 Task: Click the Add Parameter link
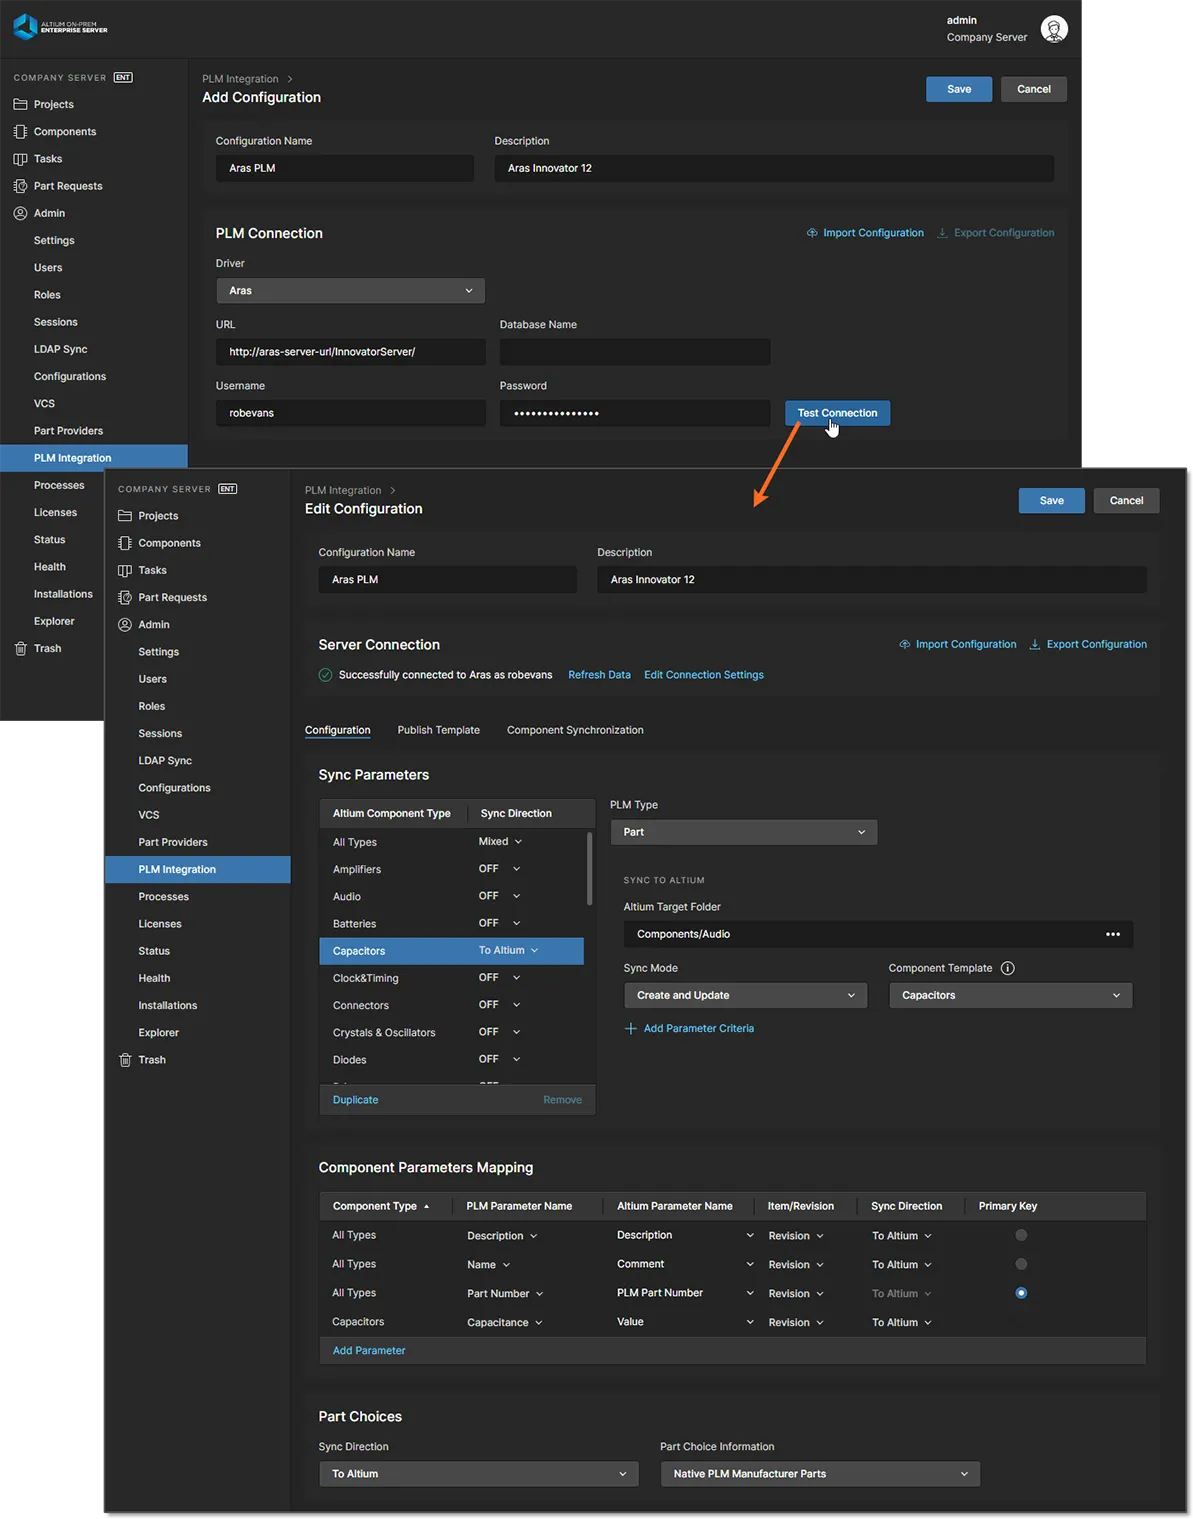pyautogui.click(x=369, y=1351)
